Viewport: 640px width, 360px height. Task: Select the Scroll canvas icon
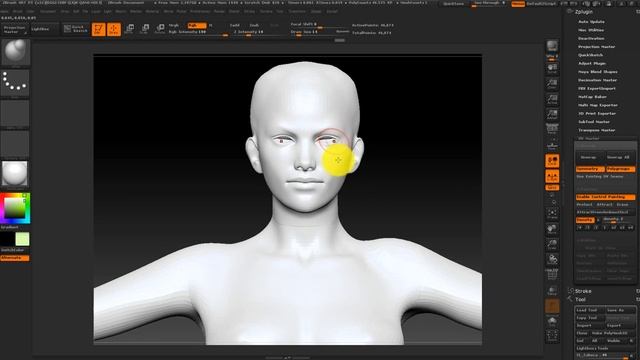click(x=552, y=68)
